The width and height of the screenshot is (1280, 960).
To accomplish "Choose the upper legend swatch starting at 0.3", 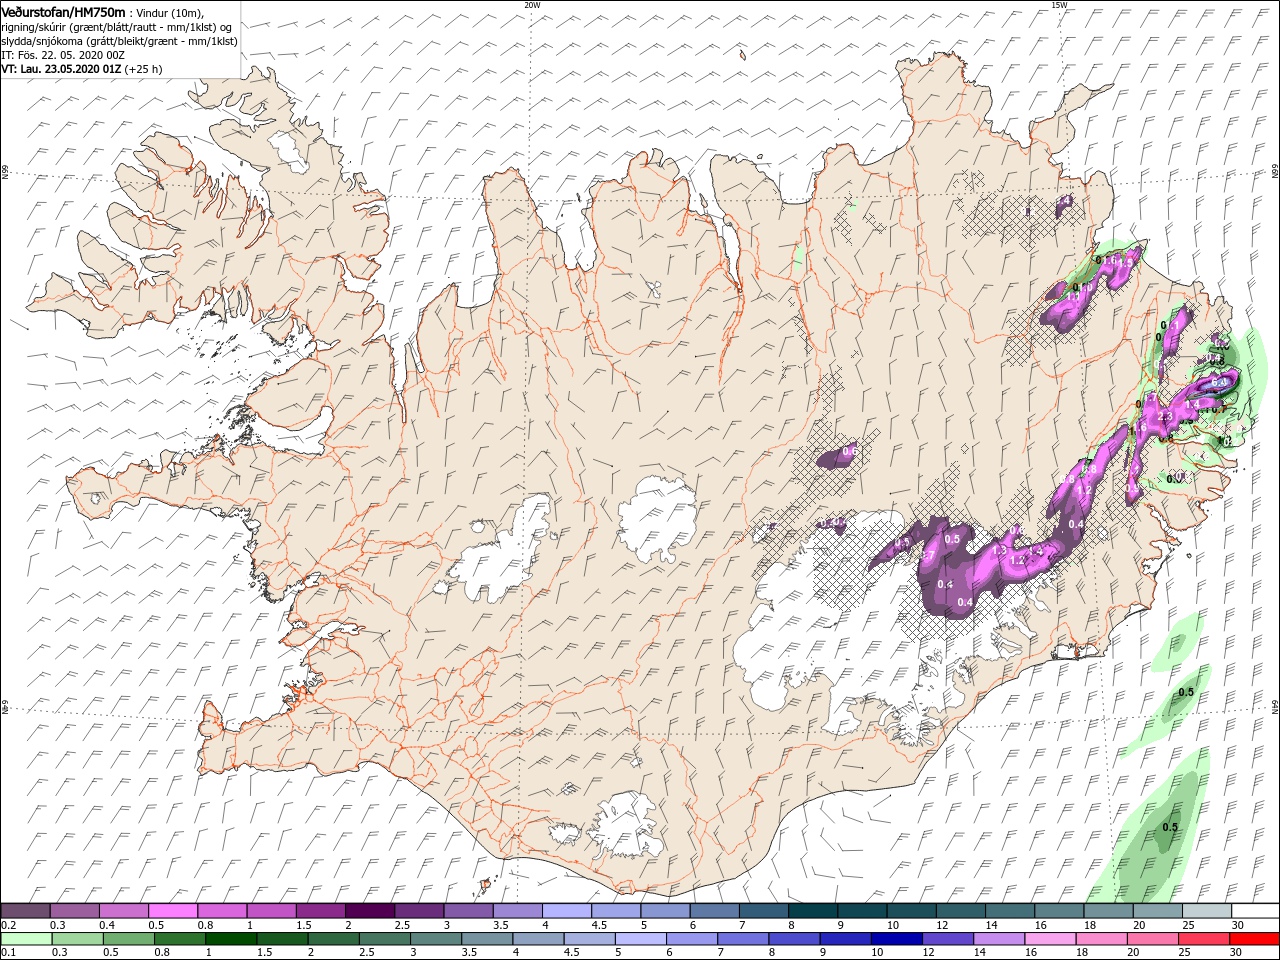I will click(x=74, y=911).
